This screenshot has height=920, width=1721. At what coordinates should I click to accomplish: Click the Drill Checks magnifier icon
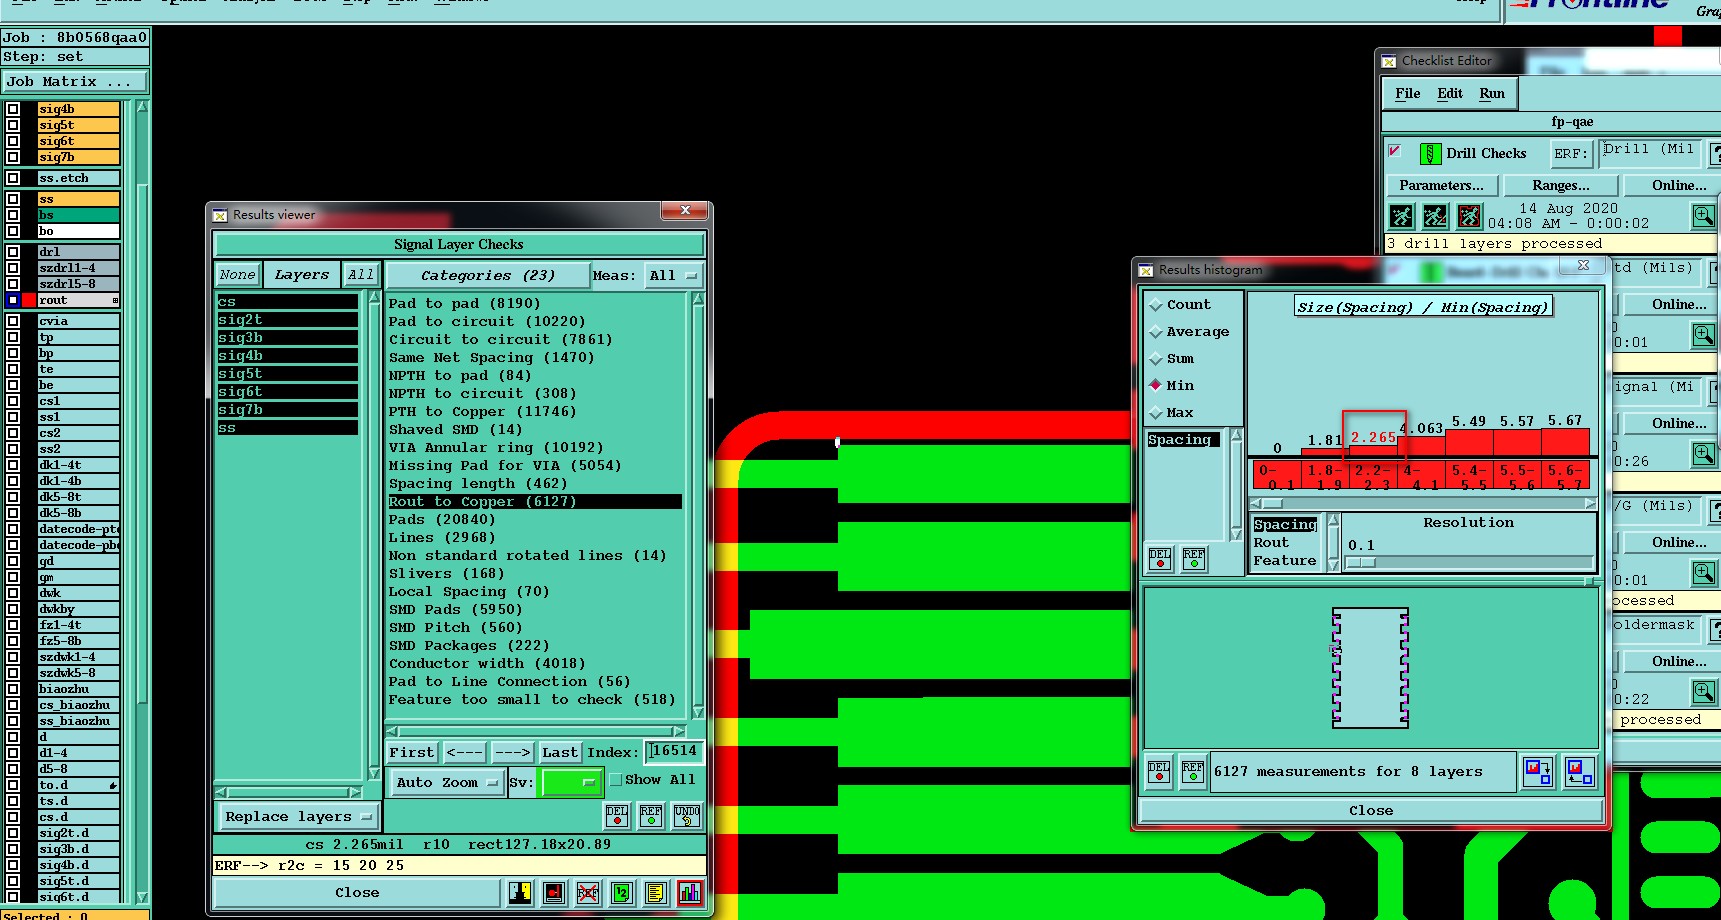click(x=1703, y=216)
